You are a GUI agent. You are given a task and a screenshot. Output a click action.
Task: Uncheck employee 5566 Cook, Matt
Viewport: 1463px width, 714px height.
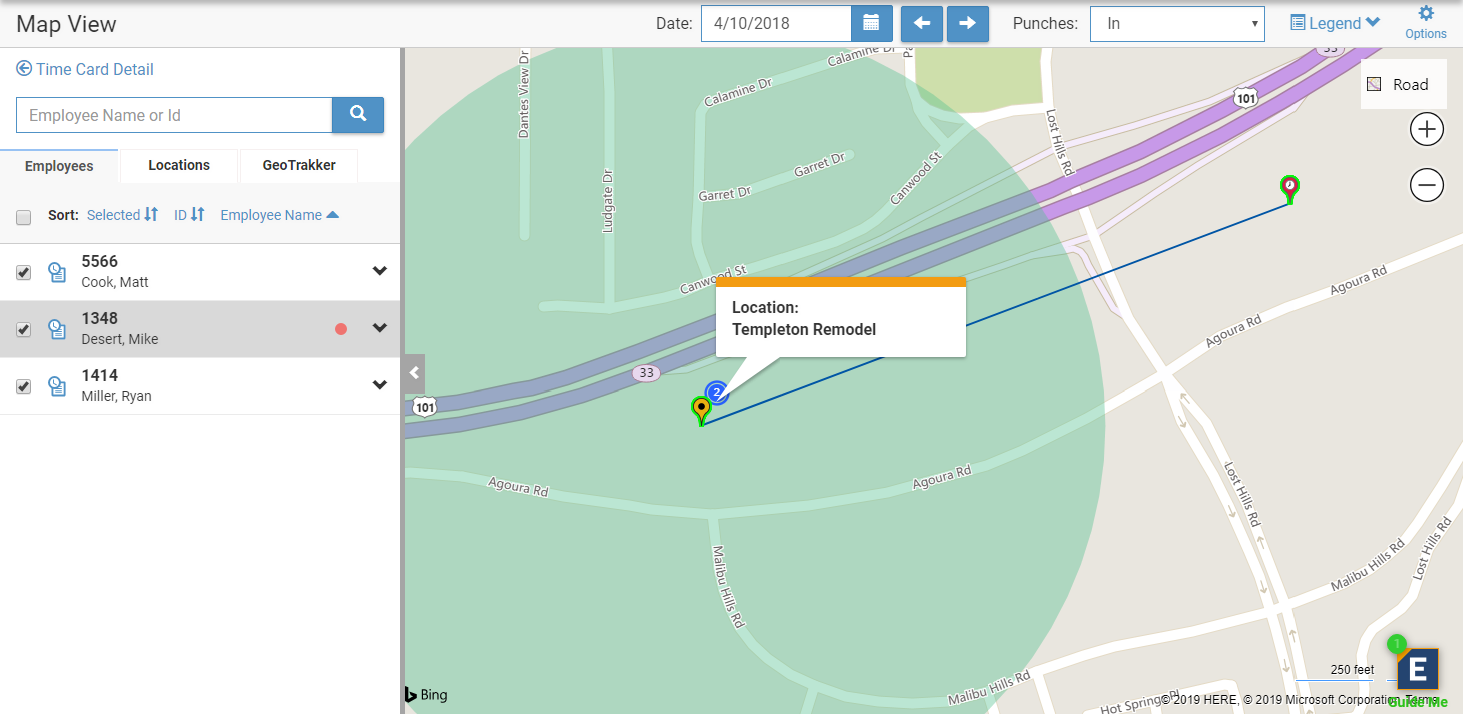[24, 272]
